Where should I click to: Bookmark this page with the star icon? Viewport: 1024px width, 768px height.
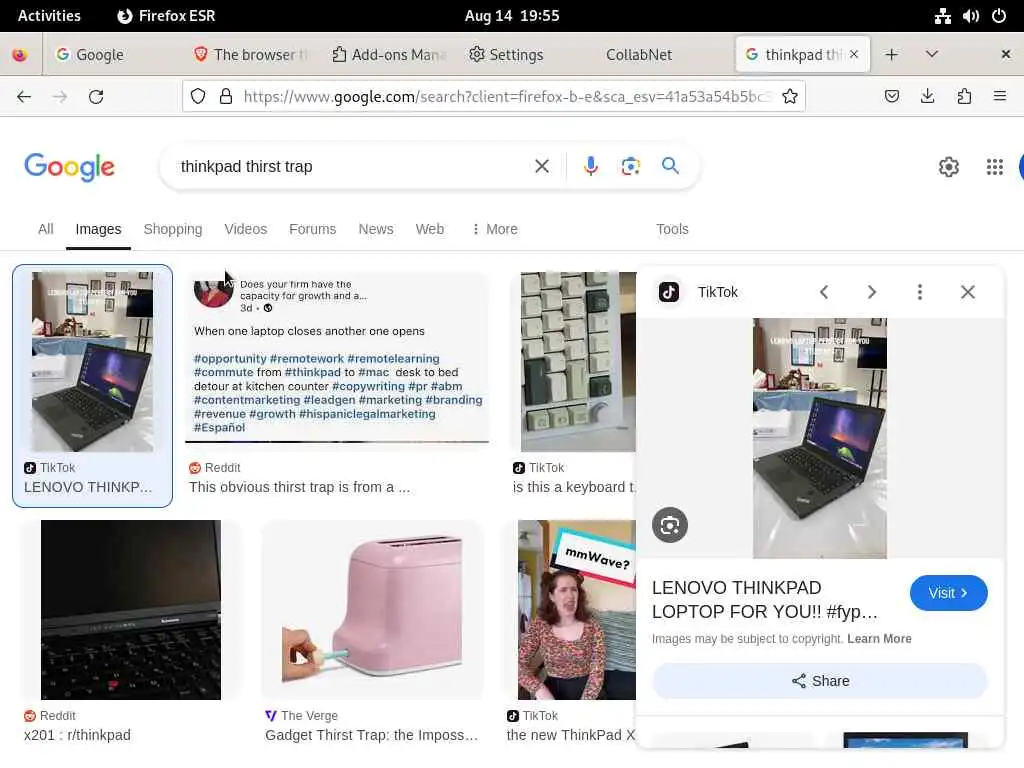pos(790,97)
